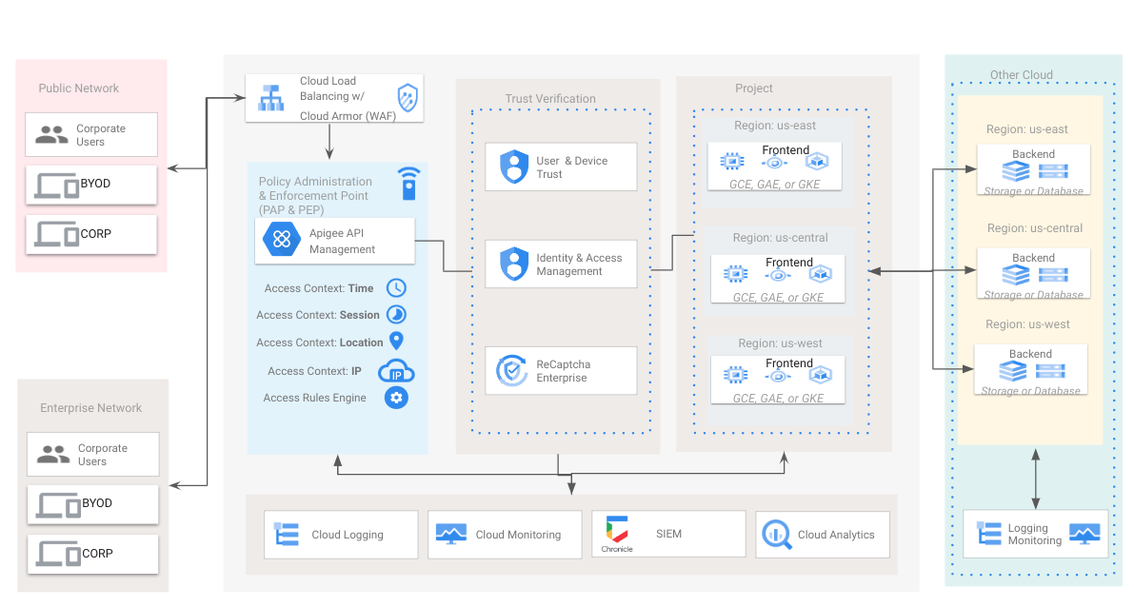
Task: Select the Public Network CORP card
Action: pyautogui.click(x=91, y=234)
